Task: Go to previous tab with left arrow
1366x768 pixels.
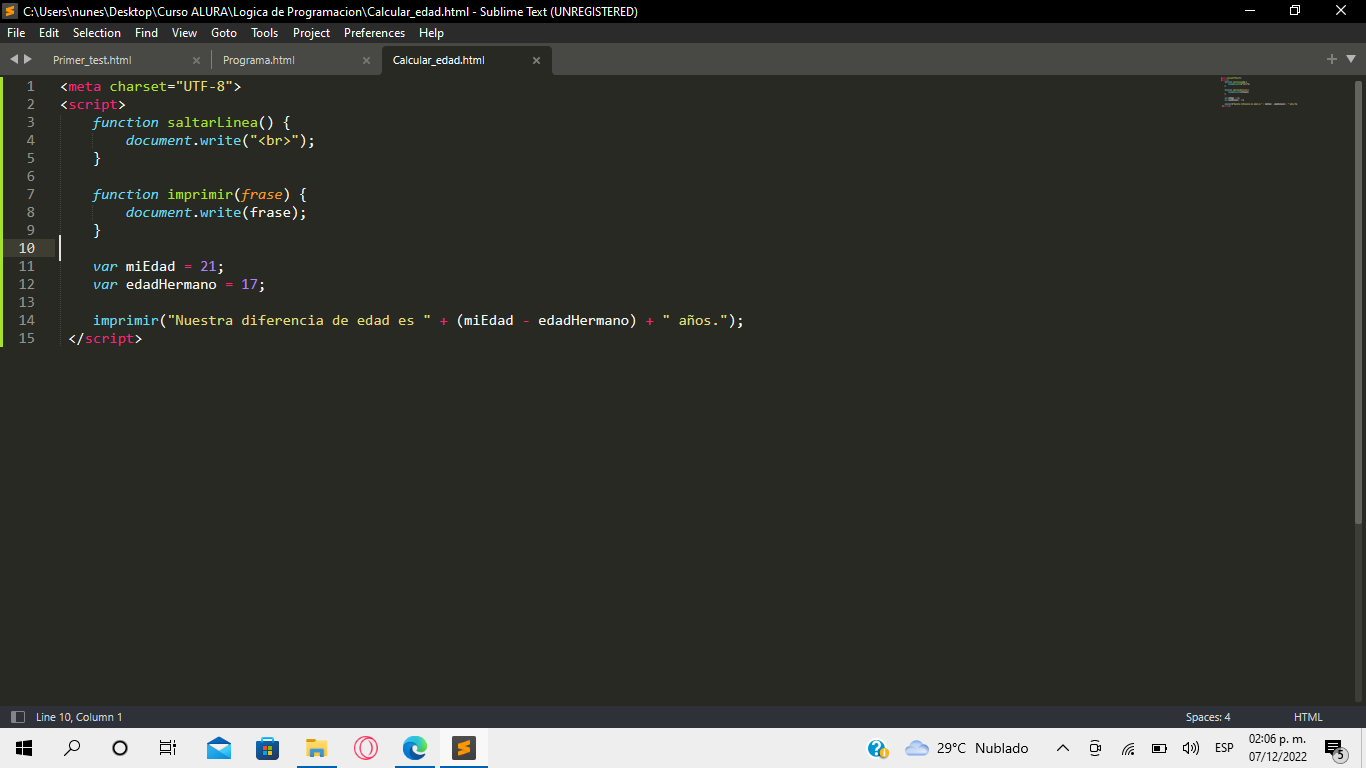Action: click(x=14, y=59)
